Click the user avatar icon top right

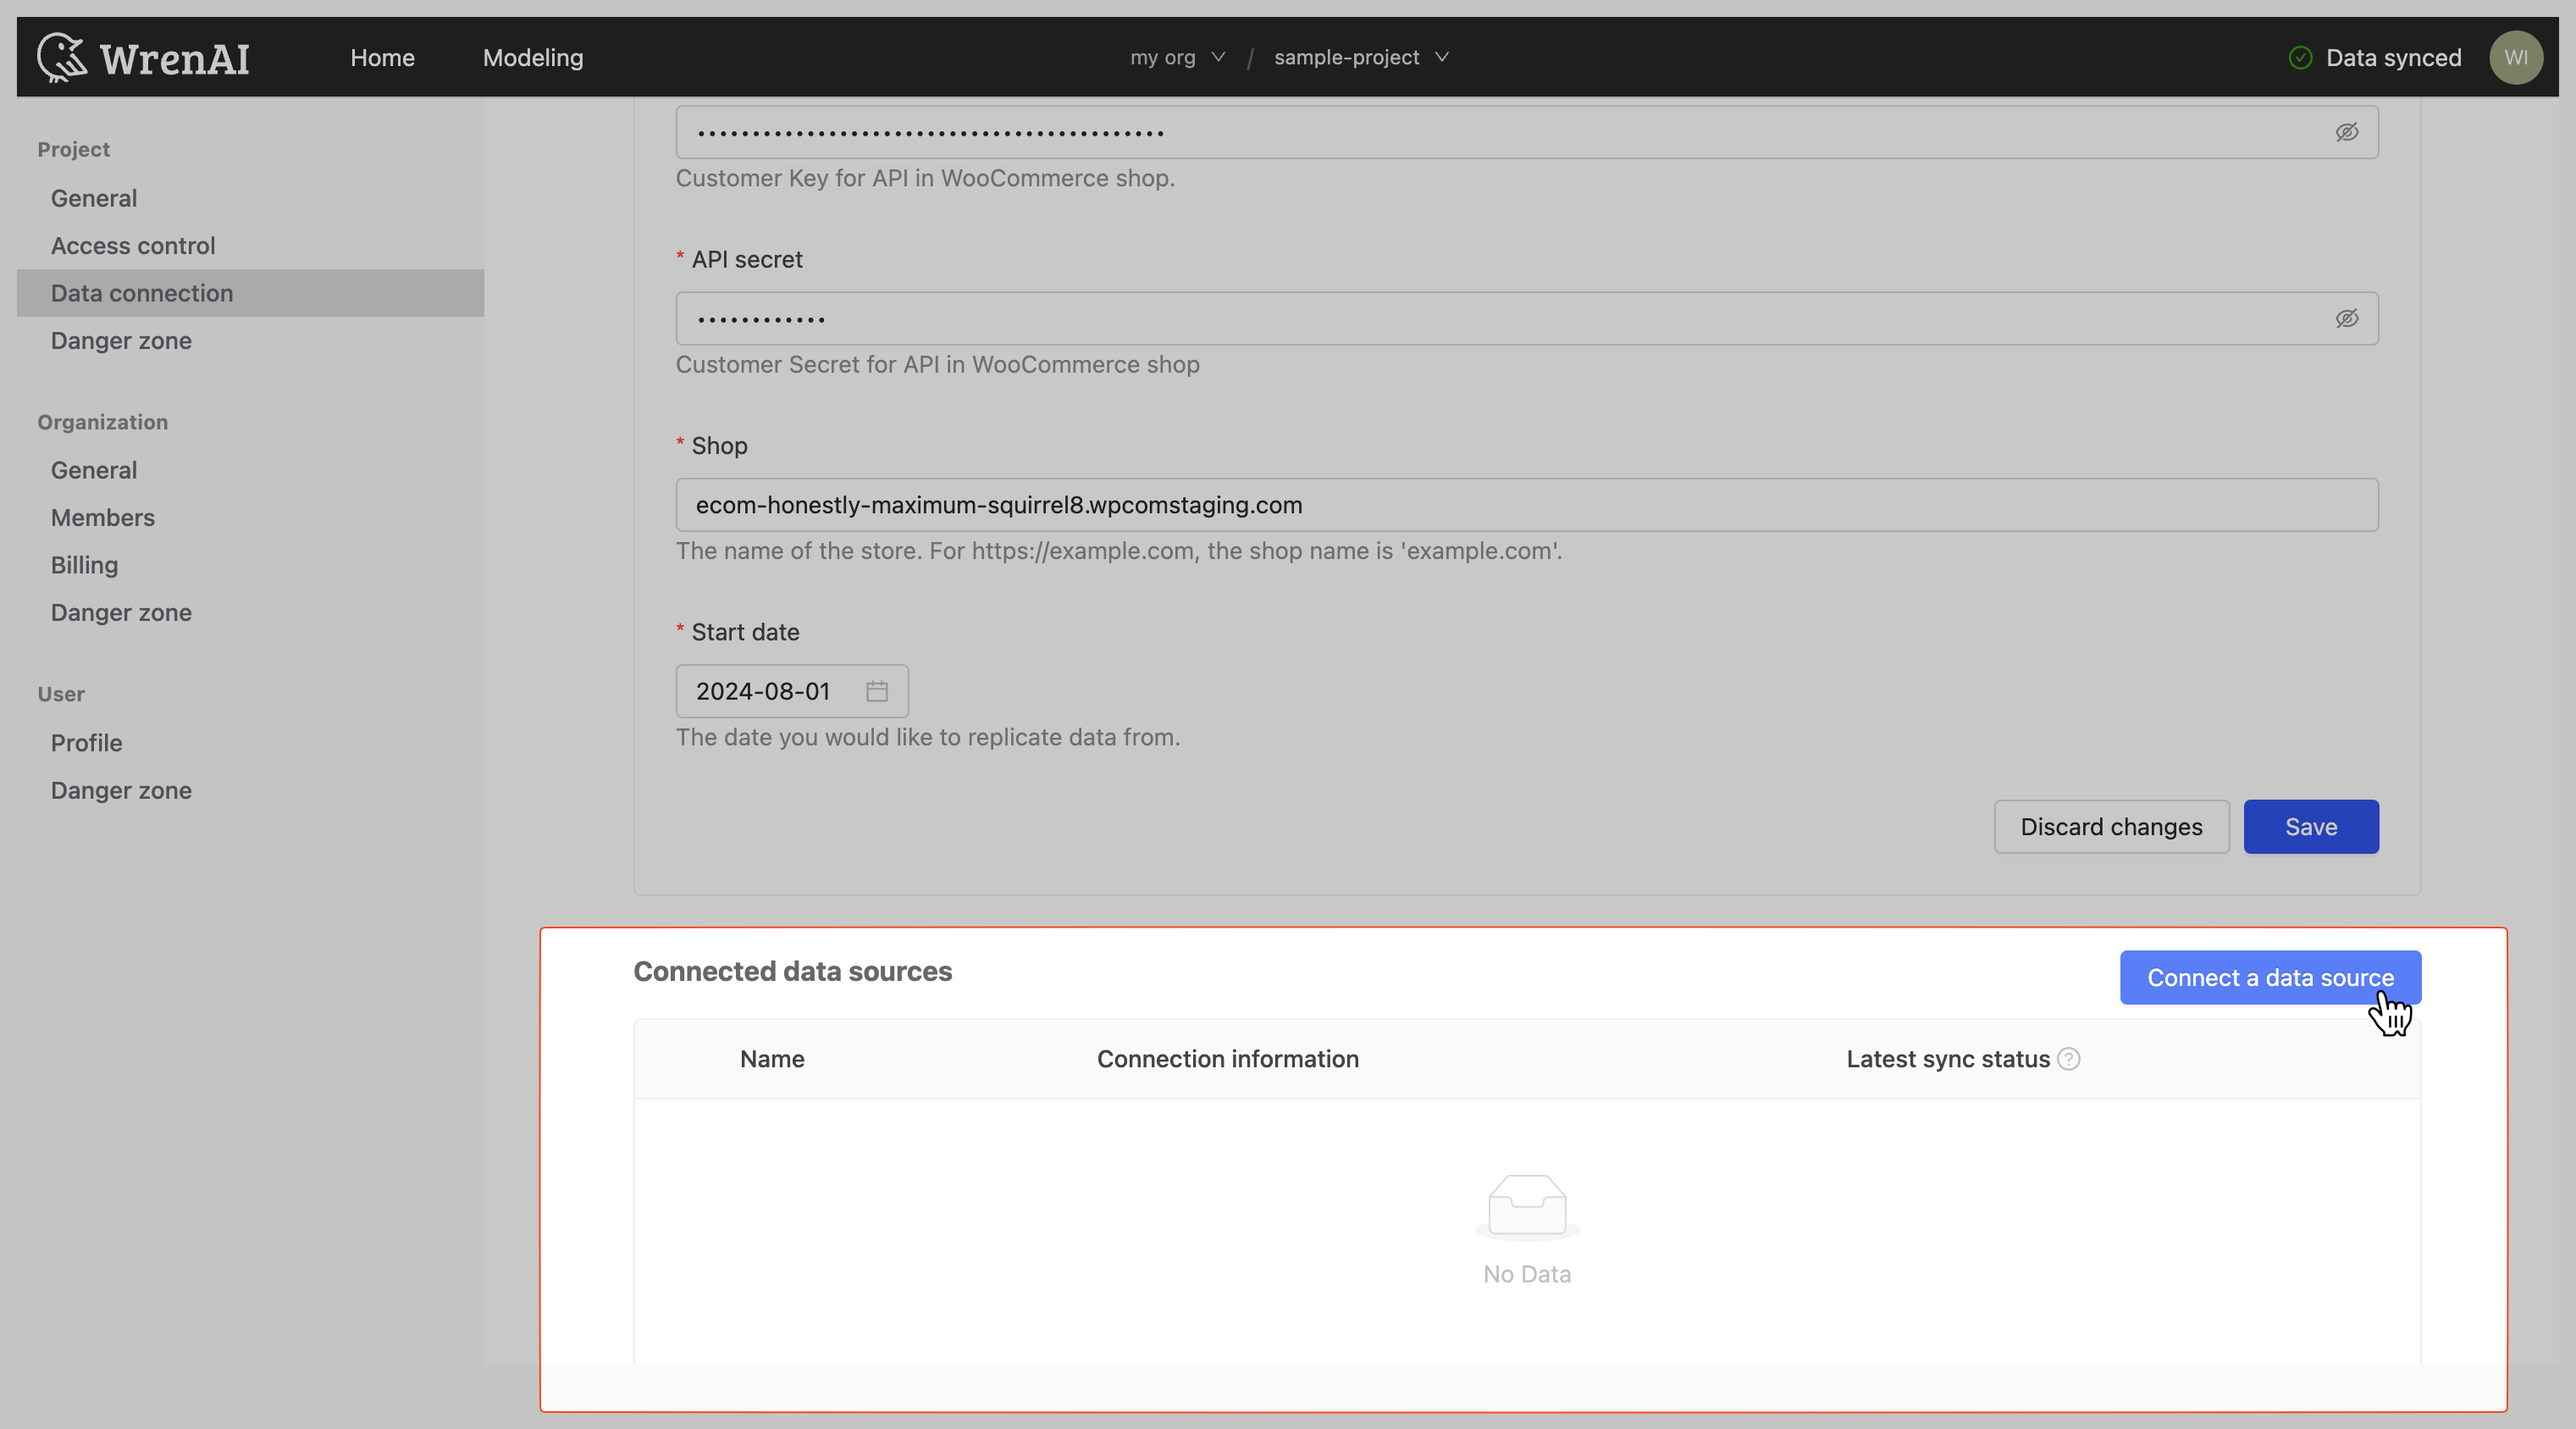pos(2516,56)
